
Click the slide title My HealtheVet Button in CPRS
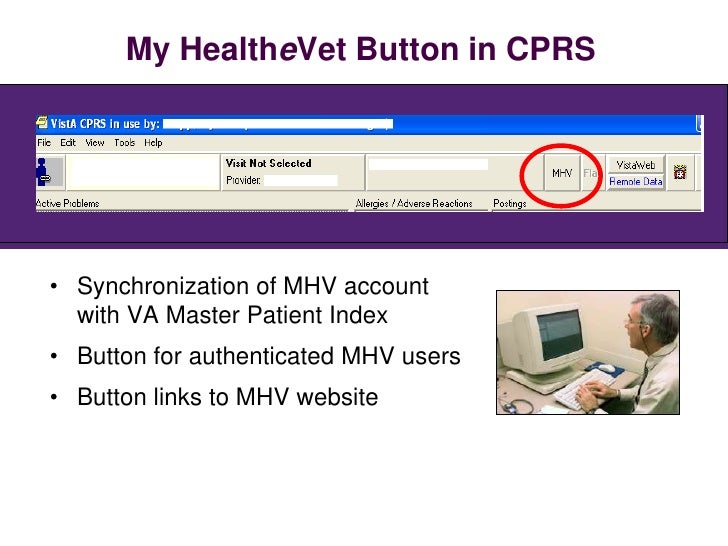click(361, 49)
